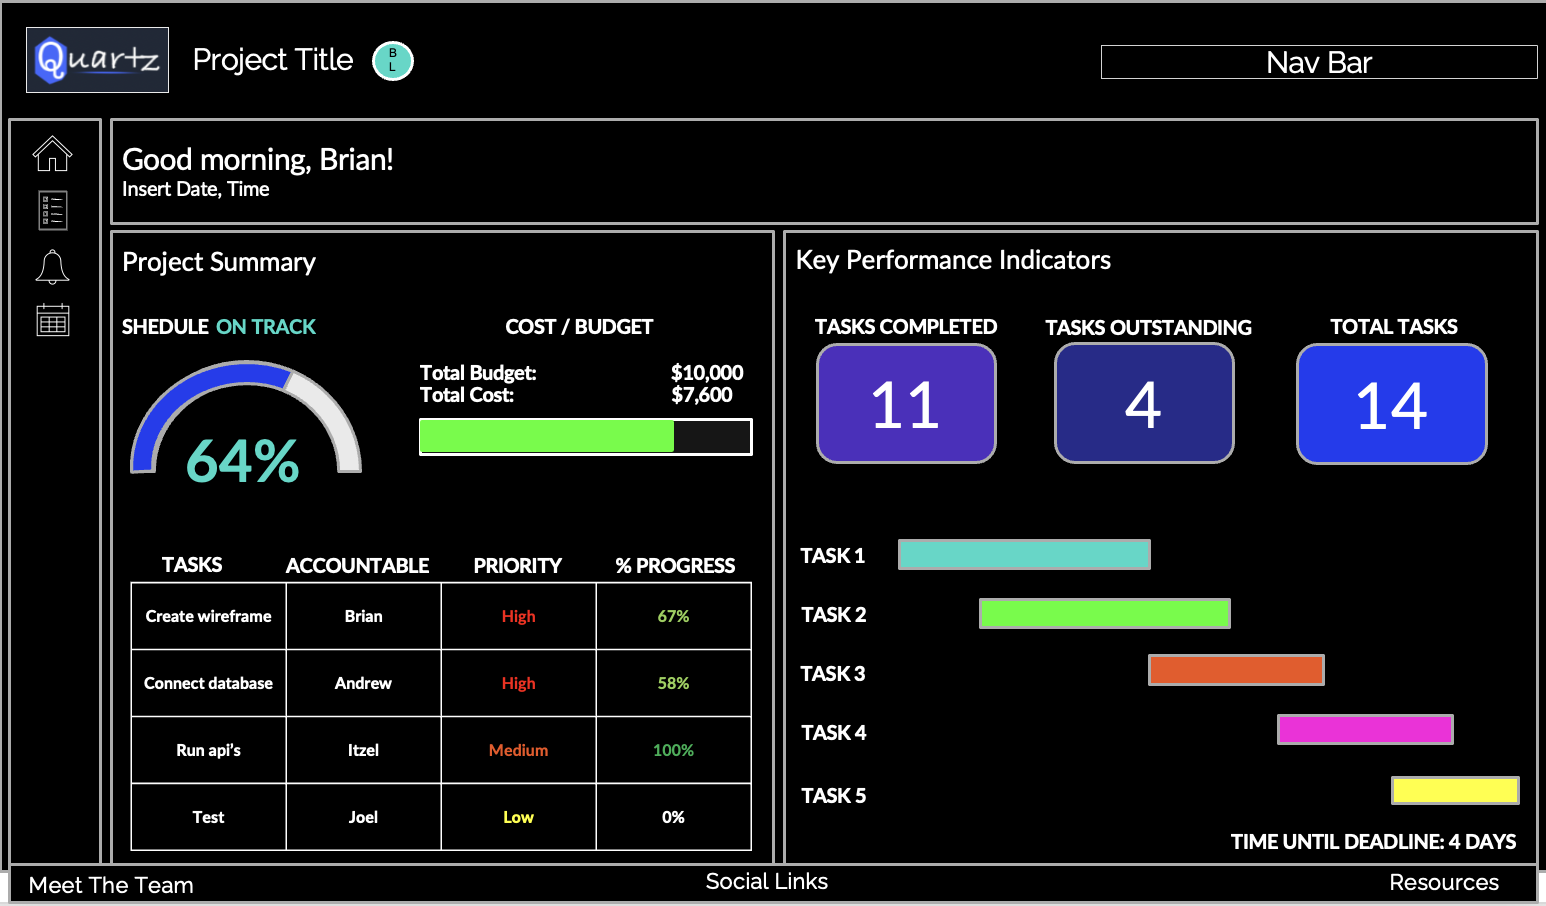Viewport: 1546px width, 906px height.
Task: Open the task checklist sidebar icon
Action: pyautogui.click(x=52, y=210)
